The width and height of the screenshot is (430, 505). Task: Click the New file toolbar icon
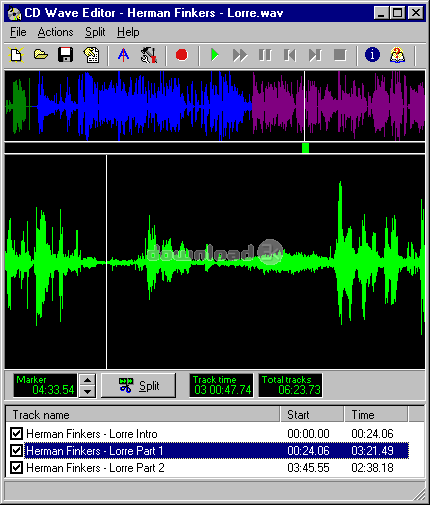[16, 55]
